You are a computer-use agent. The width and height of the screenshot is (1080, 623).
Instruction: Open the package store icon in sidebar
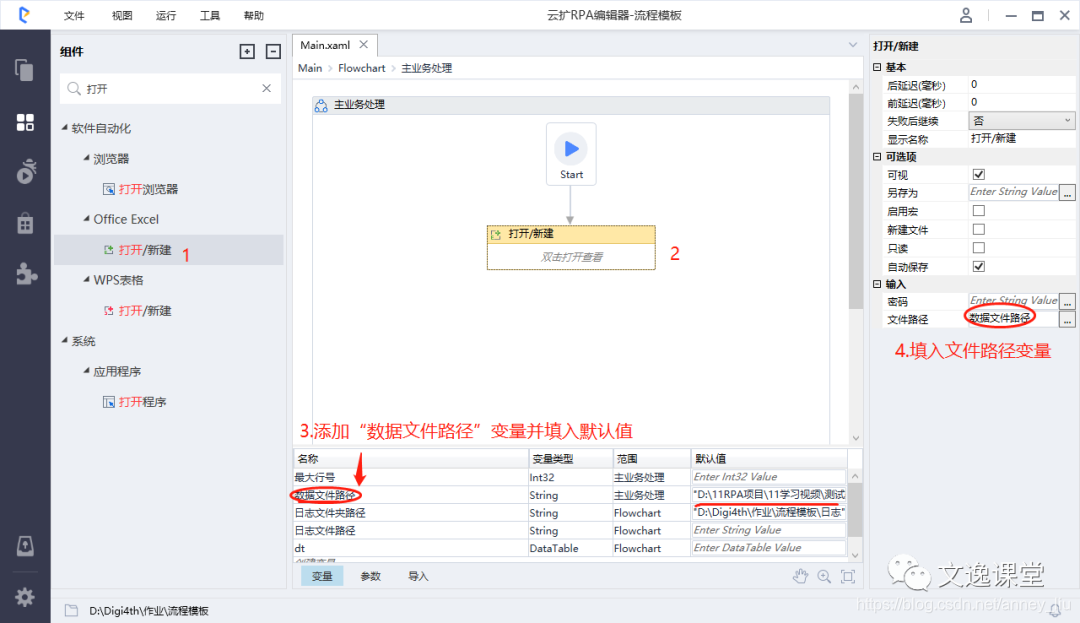pos(25,223)
